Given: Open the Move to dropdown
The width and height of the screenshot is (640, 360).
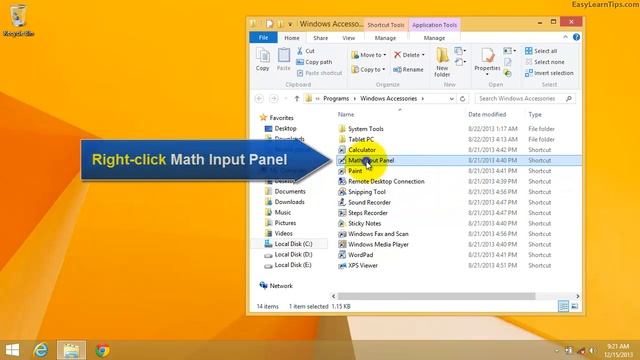Looking at the screenshot, I should [369, 55].
